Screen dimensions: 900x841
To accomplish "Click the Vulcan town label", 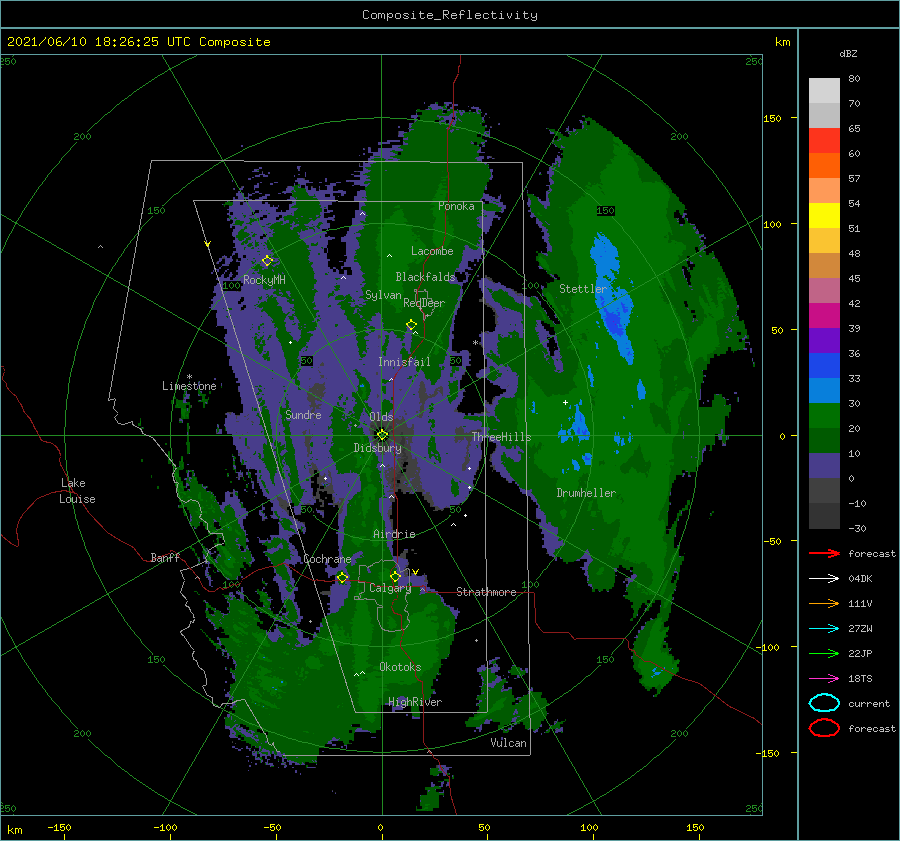I will pyautogui.click(x=509, y=743).
